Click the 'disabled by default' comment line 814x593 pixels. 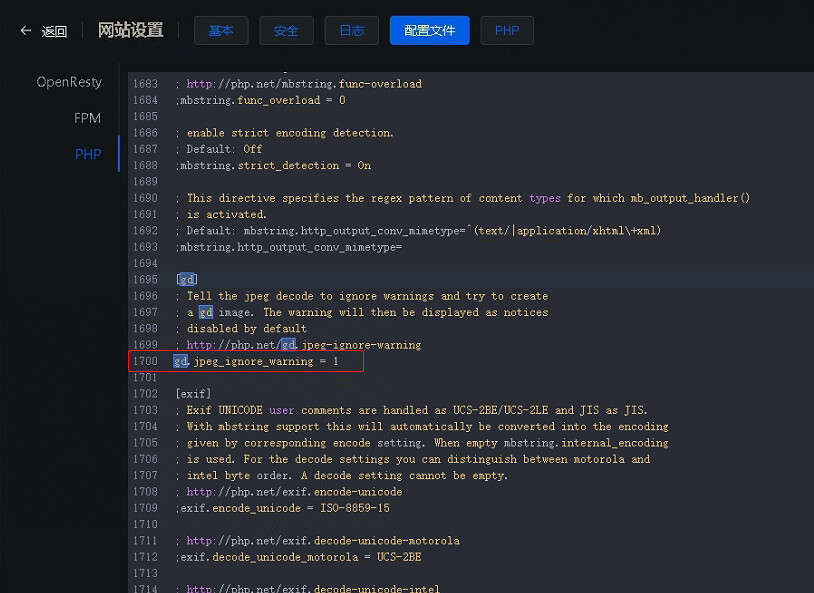tap(241, 329)
